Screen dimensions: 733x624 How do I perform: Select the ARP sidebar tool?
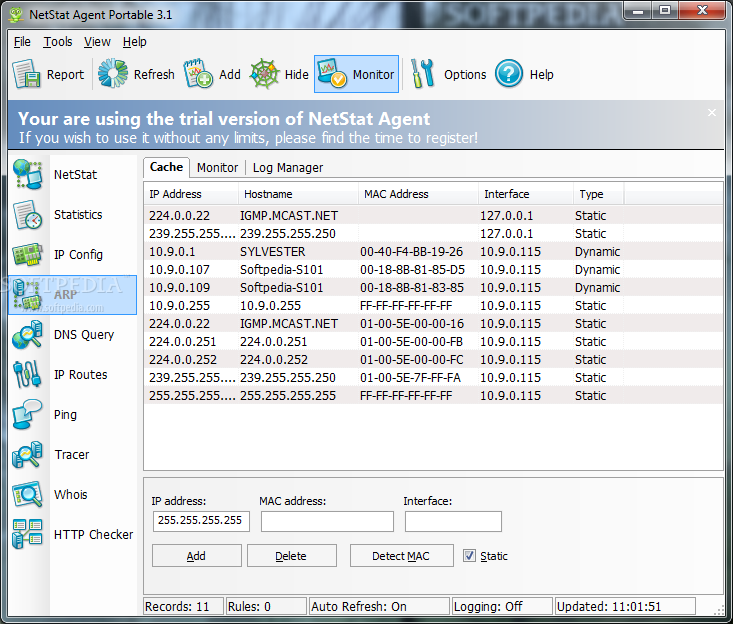72,295
